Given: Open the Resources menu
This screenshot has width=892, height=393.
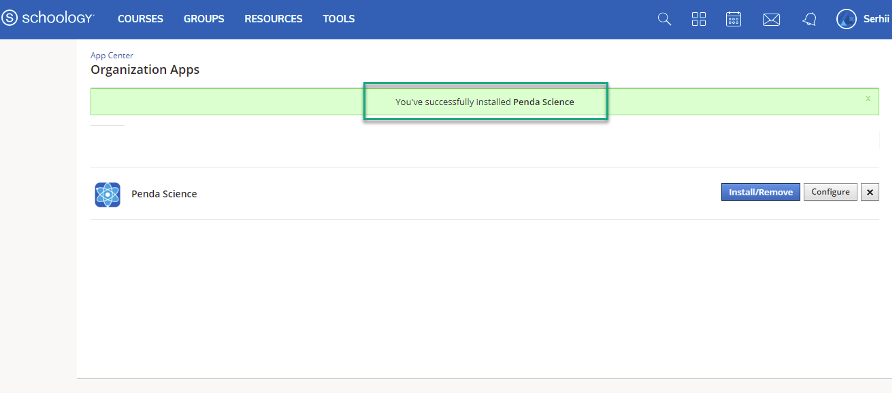Looking at the screenshot, I should coord(274,19).
